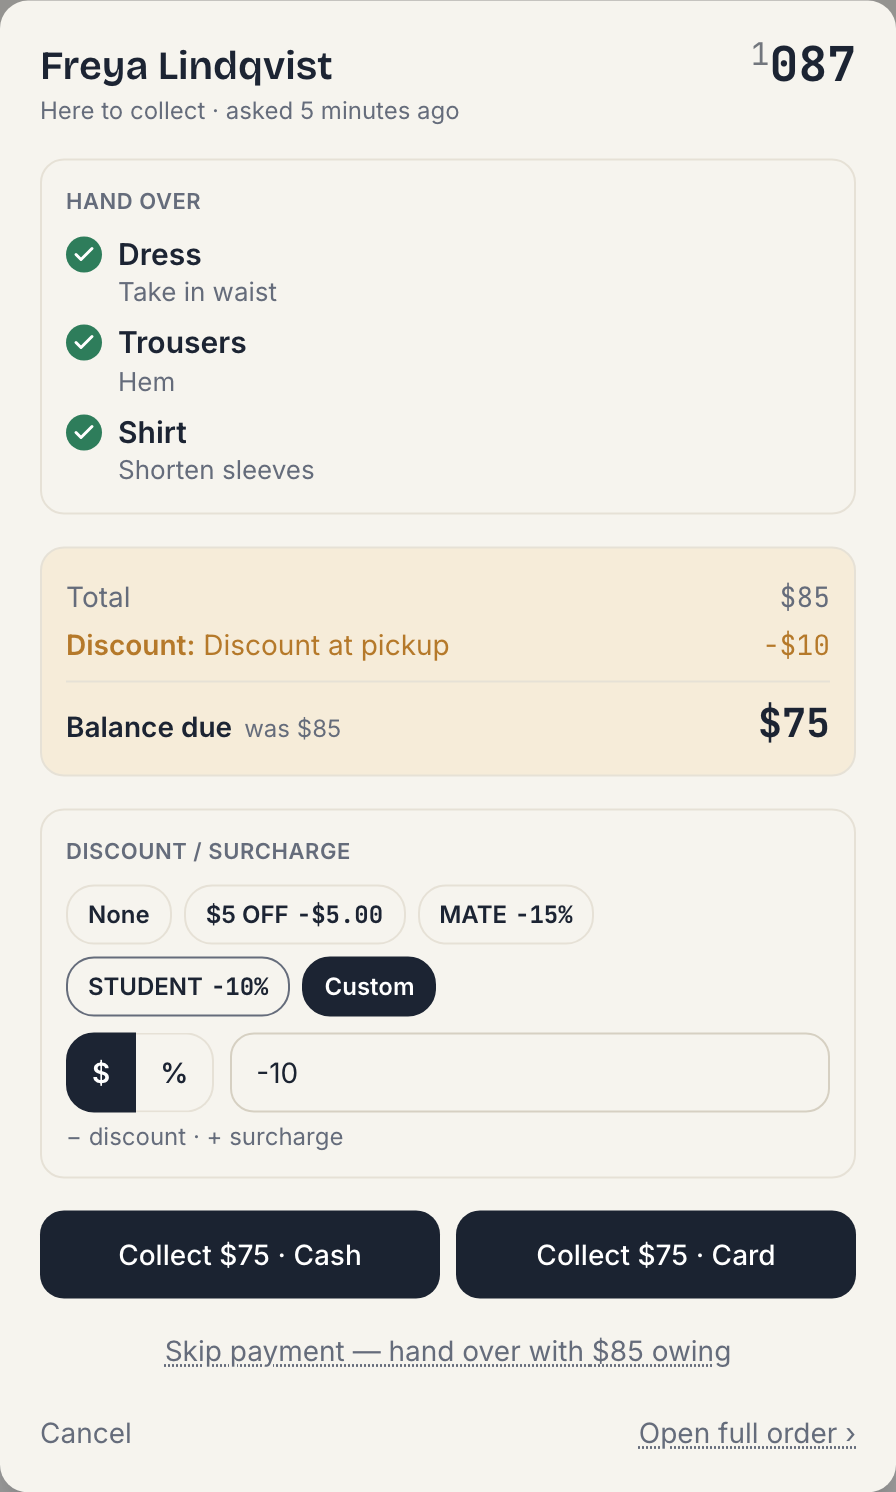Choose the MATE -15% discount
The height and width of the screenshot is (1492, 896).
[506, 915]
